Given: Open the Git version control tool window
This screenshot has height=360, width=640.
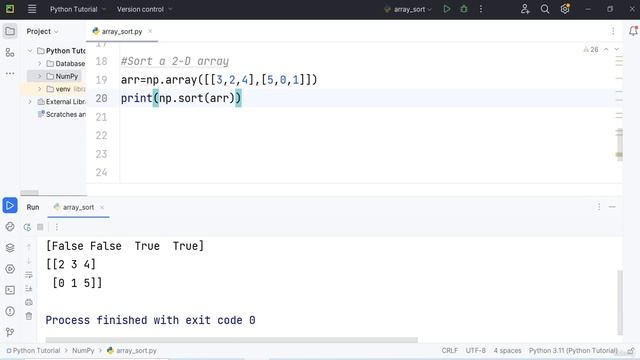Looking at the screenshot, I should point(10,332).
